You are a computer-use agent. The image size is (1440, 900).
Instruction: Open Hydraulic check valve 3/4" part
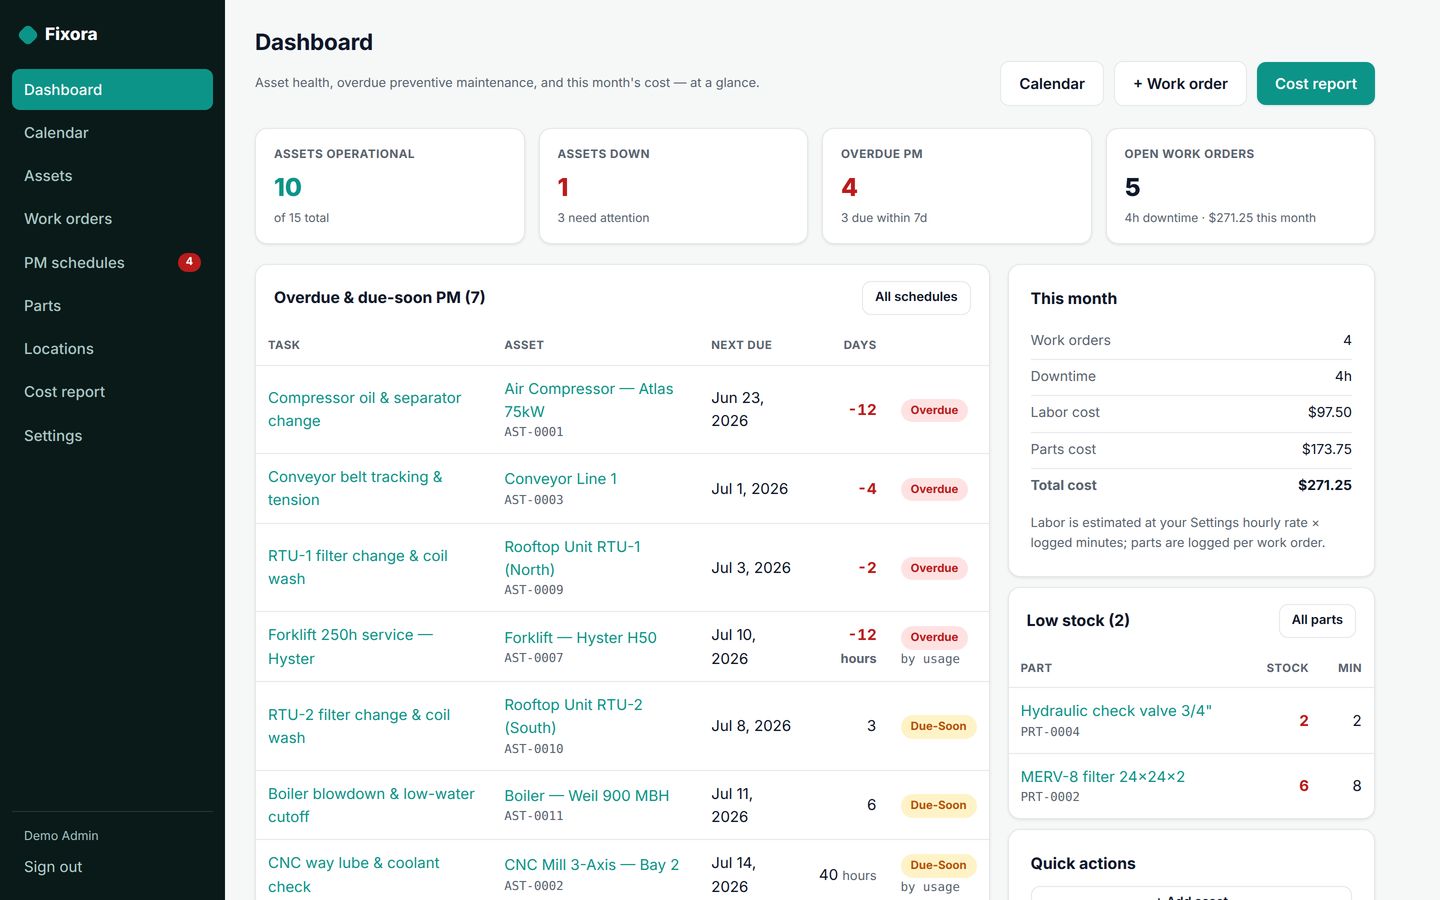point(1116,711)
